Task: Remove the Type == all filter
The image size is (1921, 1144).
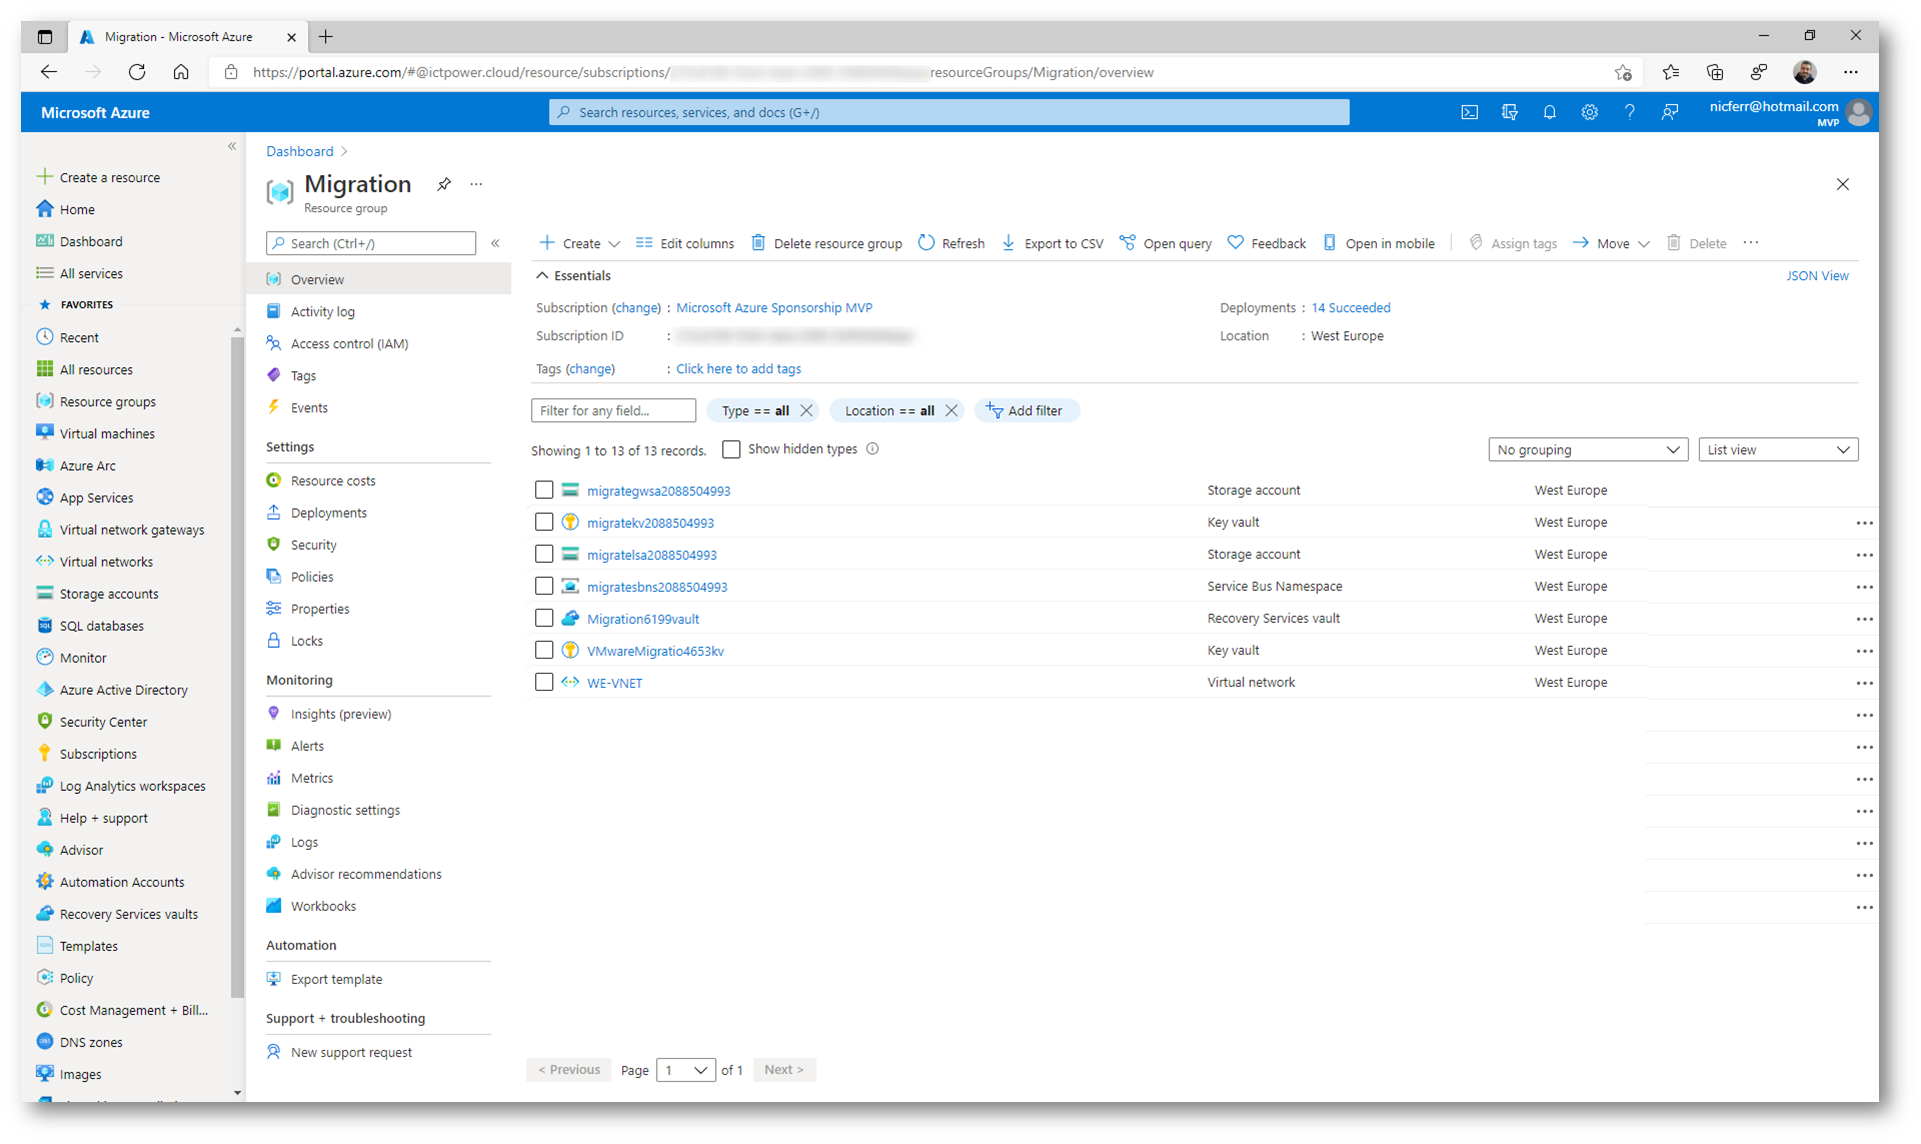Action: 806,411
